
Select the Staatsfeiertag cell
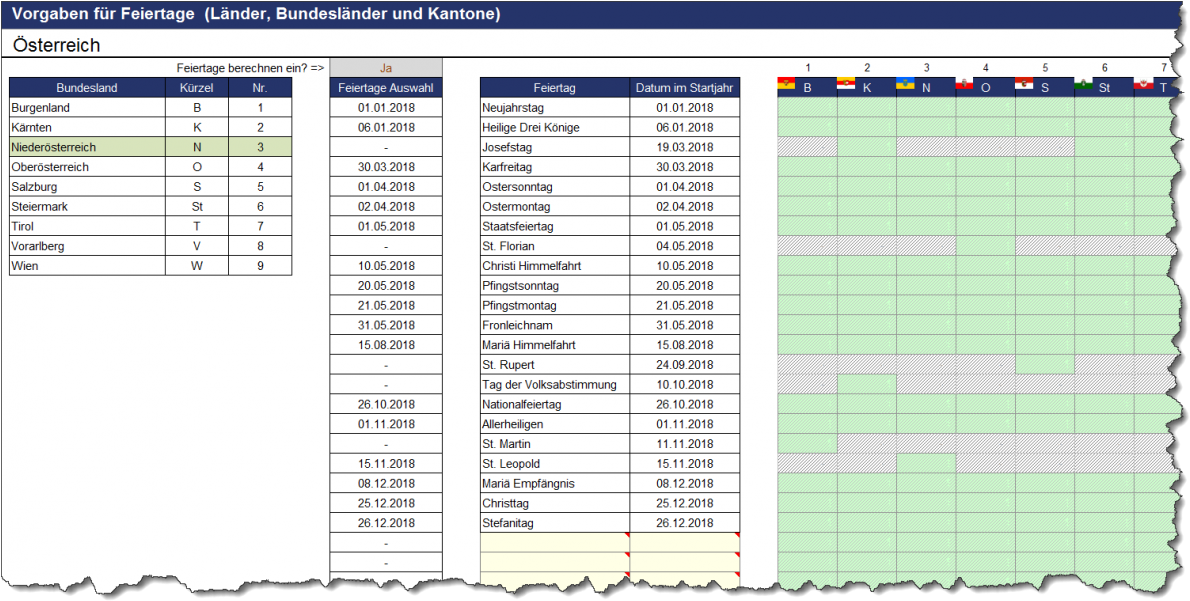coord(555,226)
